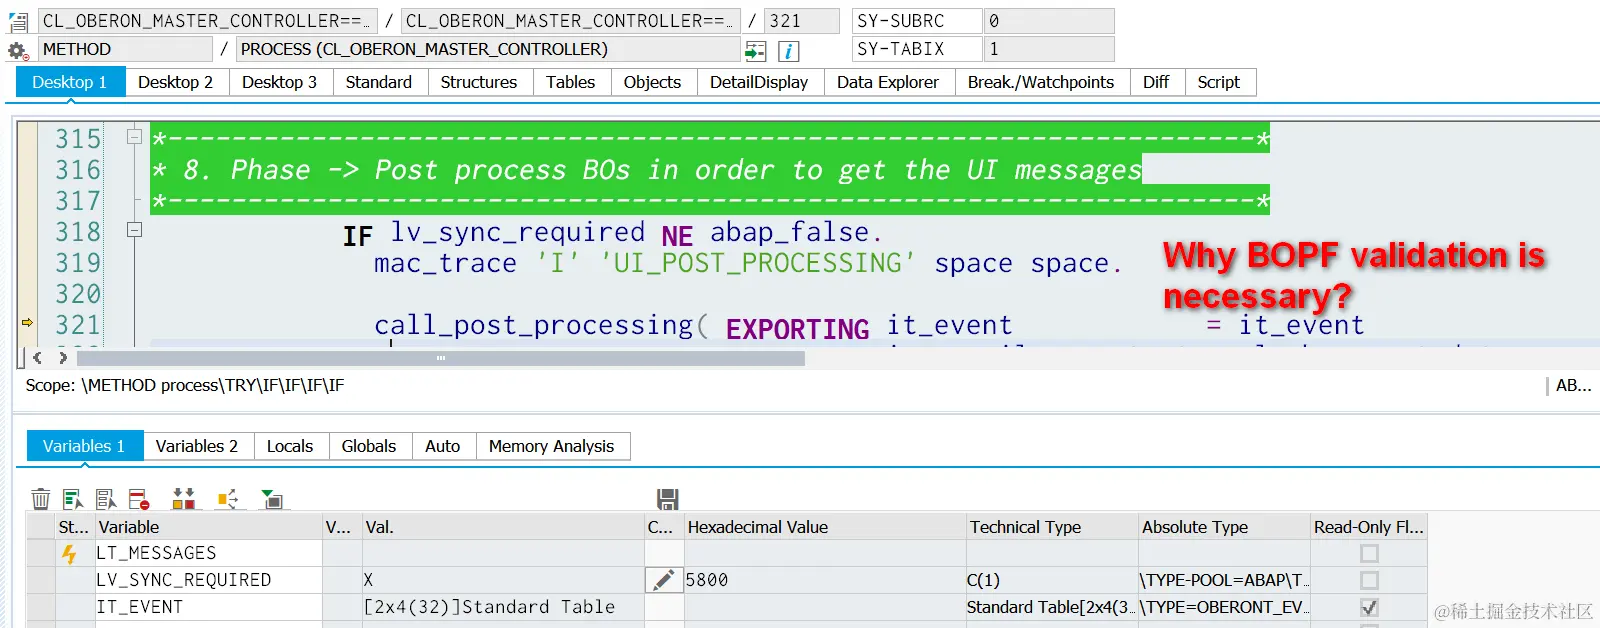Select the Locals tab

click(290, 446)
